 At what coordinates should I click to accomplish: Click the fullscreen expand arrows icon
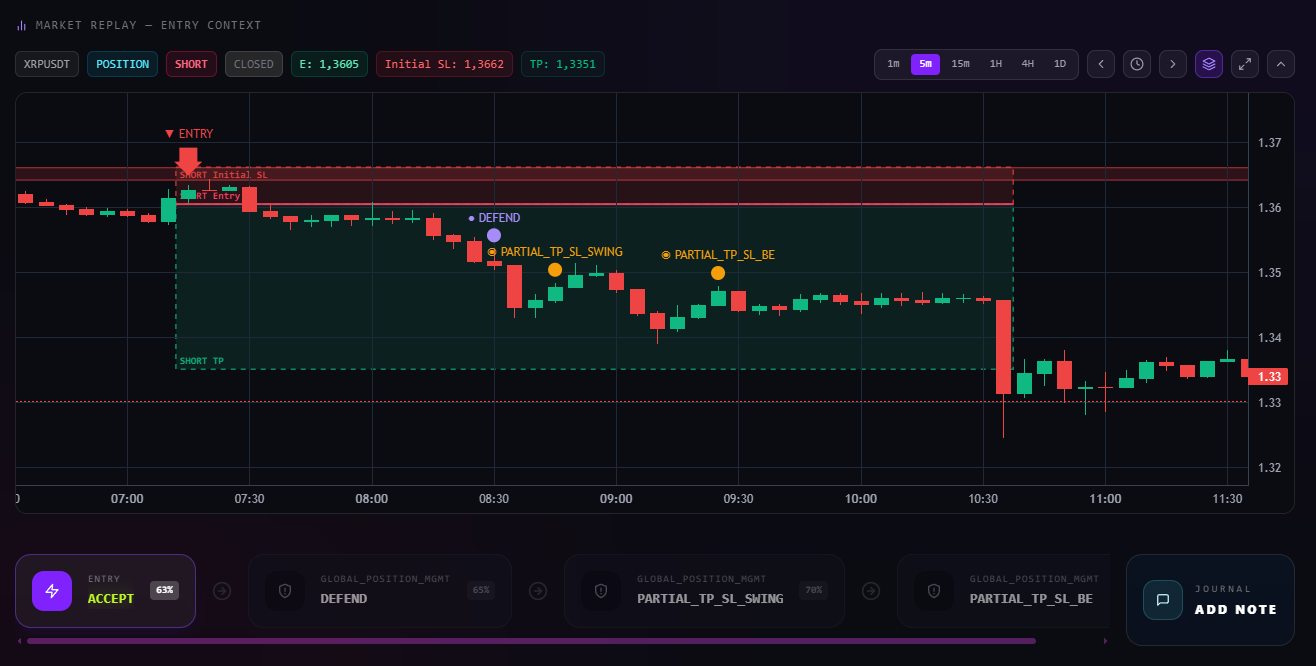click(x=1244, y=64)
